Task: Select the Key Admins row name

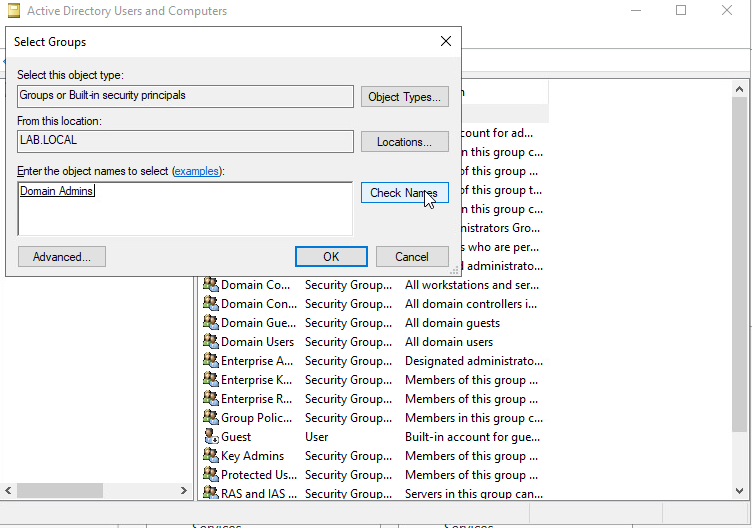Action: coord(252,456)
